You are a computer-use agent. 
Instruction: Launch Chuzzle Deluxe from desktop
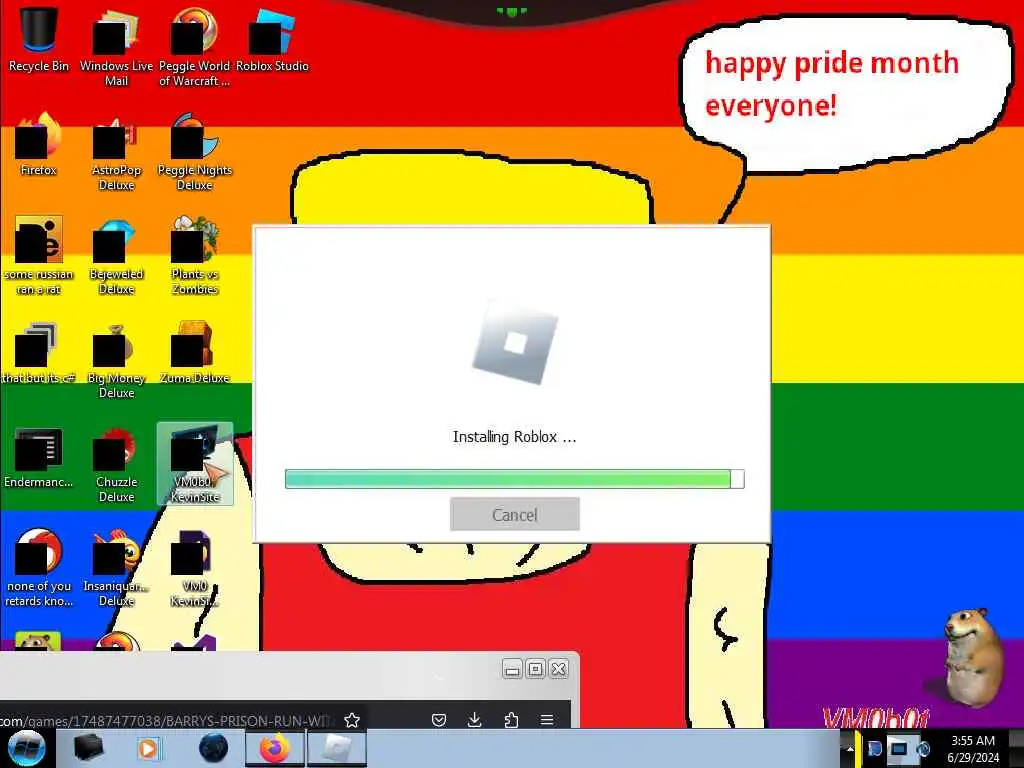pos(116,464)
